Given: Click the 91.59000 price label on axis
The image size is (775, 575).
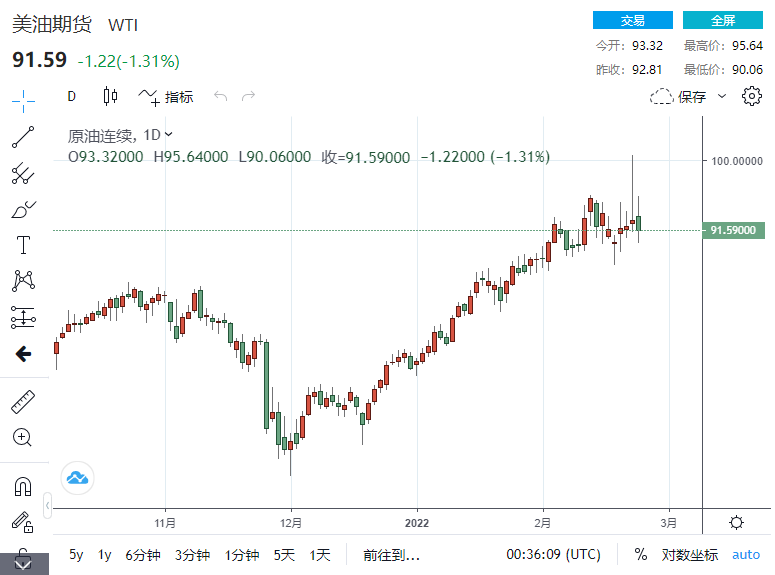Looking at the screenshot, I should coord(734,231).
